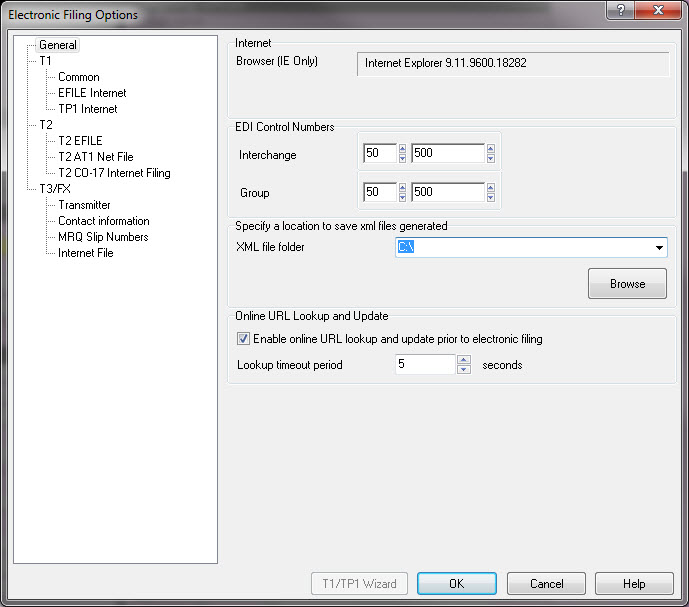Open EFILE Internet settings
The image size is (689, 607).
point(92,93)
